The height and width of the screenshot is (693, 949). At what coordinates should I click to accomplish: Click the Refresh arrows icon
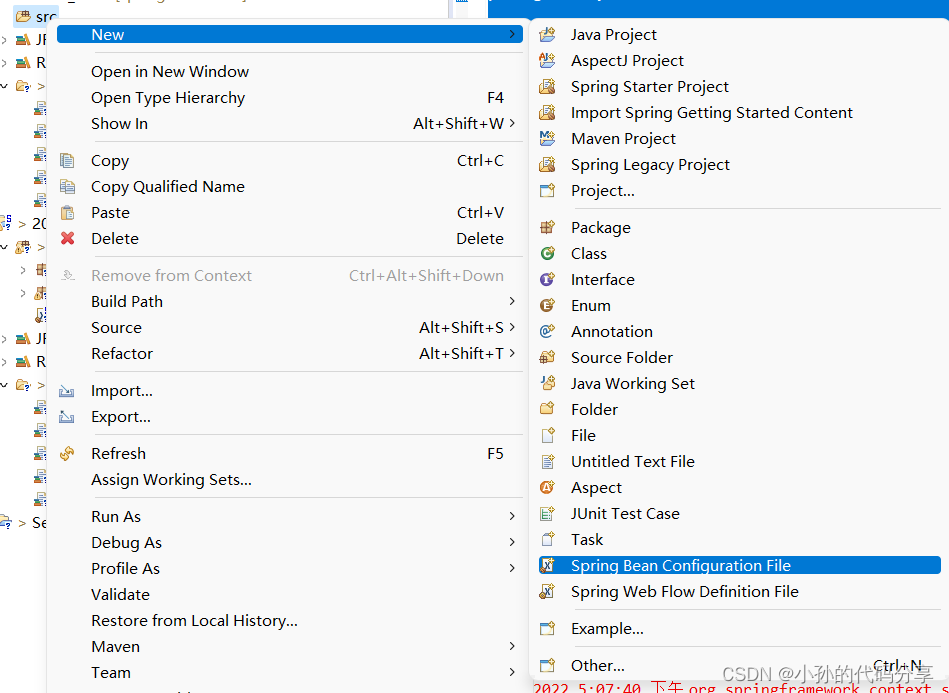[x=67, y=453]
